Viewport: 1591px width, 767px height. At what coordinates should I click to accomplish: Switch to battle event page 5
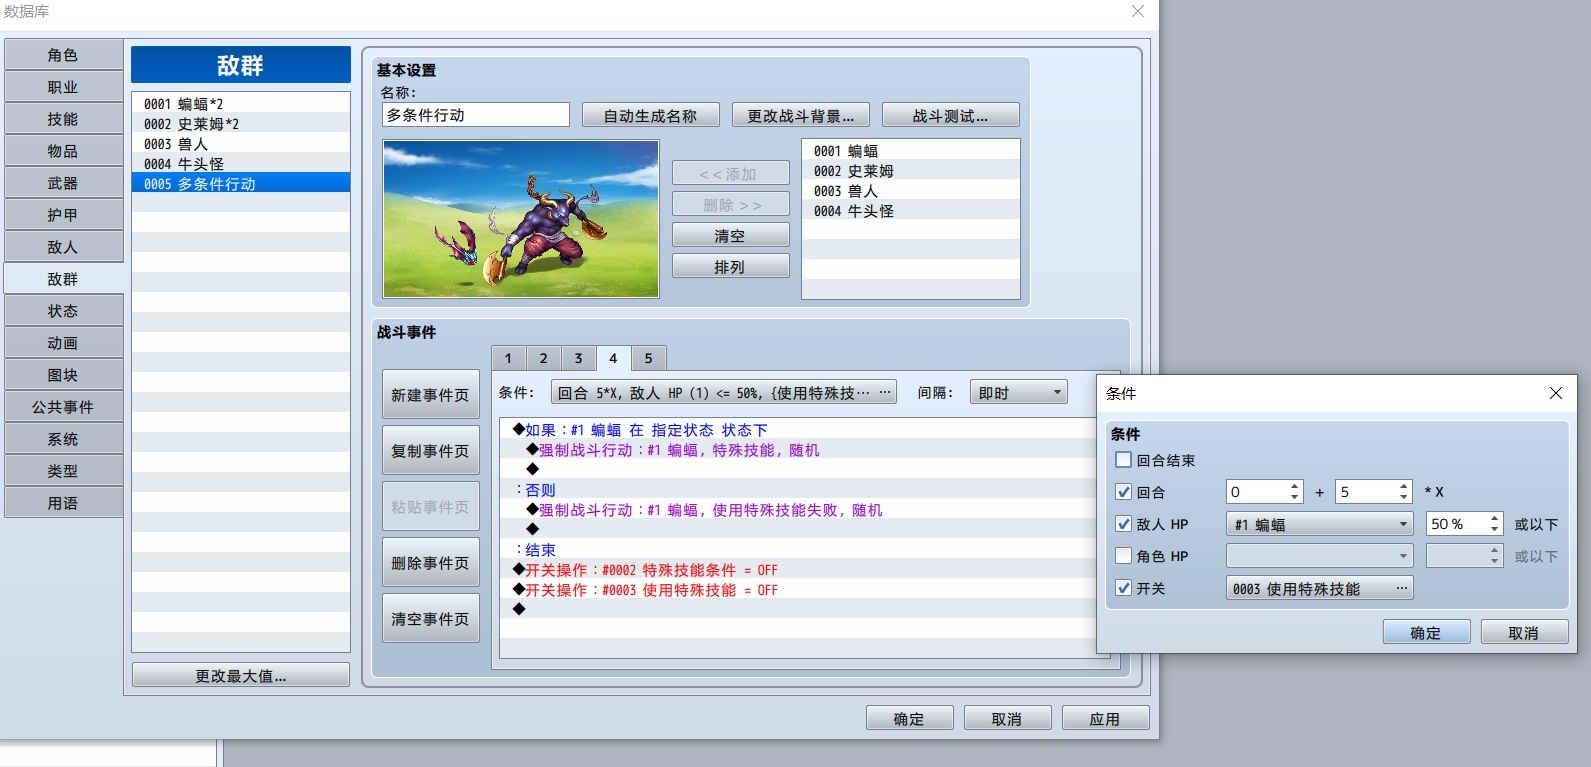[x=648, y=358]
